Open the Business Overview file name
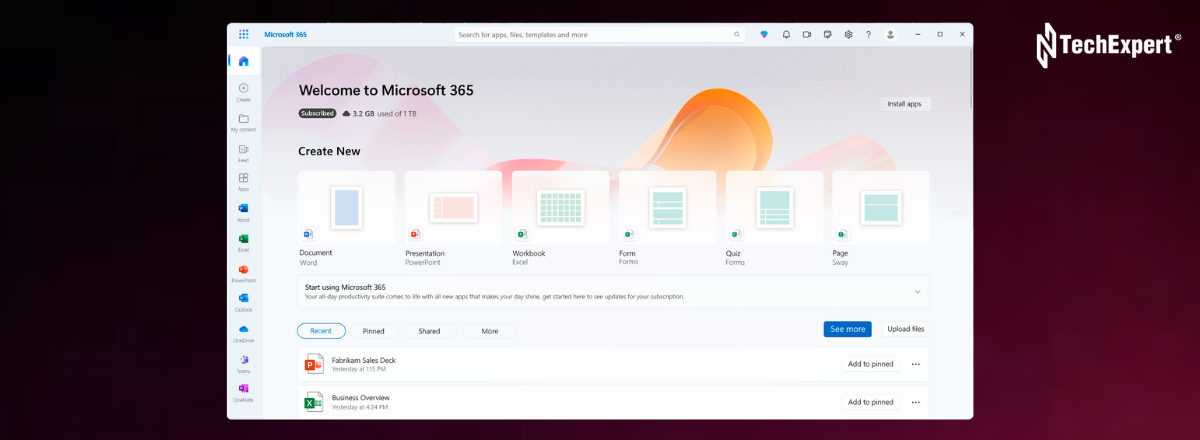Image resolution: width=1200 pixels, height=440 pixels. (361, 398)
